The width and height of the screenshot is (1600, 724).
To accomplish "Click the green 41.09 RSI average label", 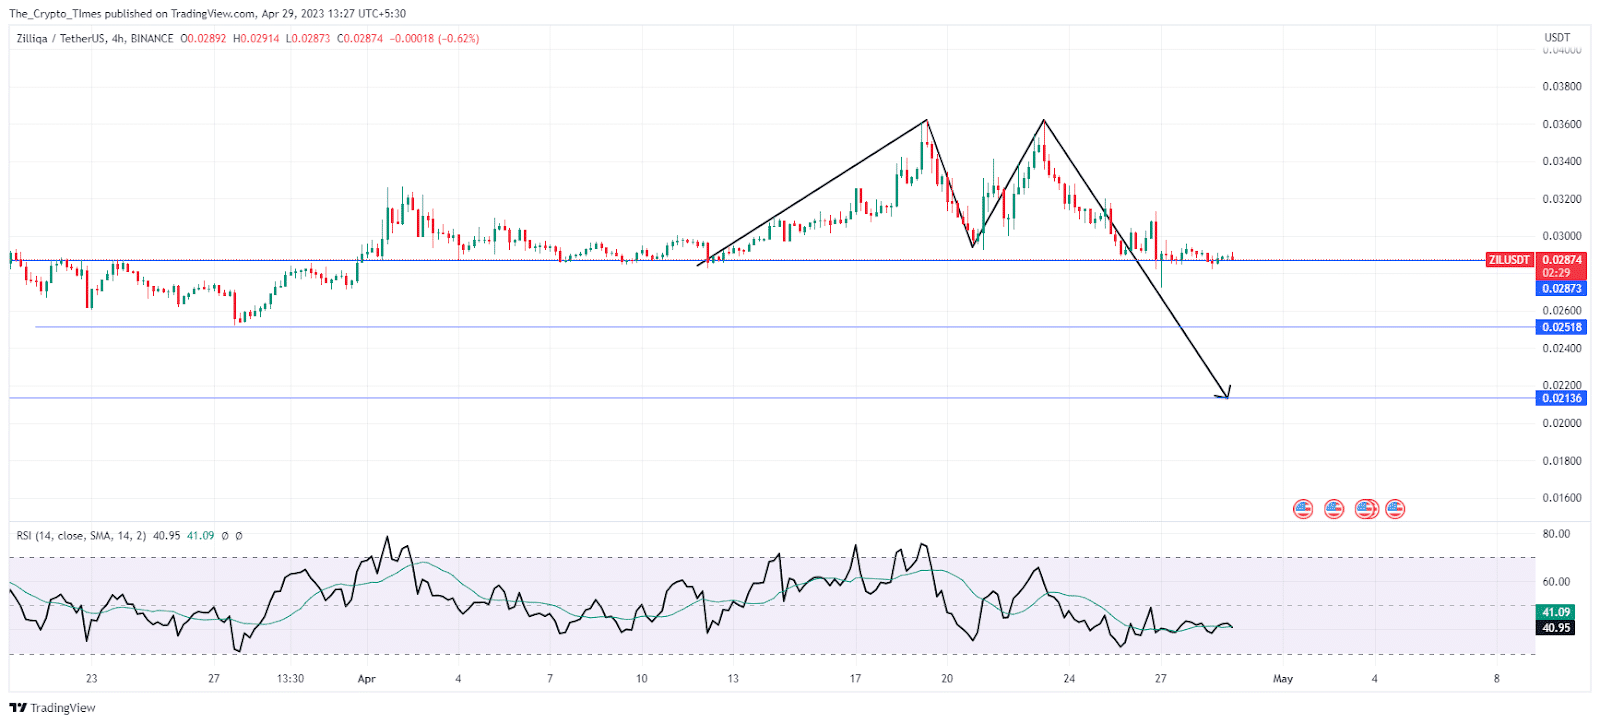I will pos(1555,612).
